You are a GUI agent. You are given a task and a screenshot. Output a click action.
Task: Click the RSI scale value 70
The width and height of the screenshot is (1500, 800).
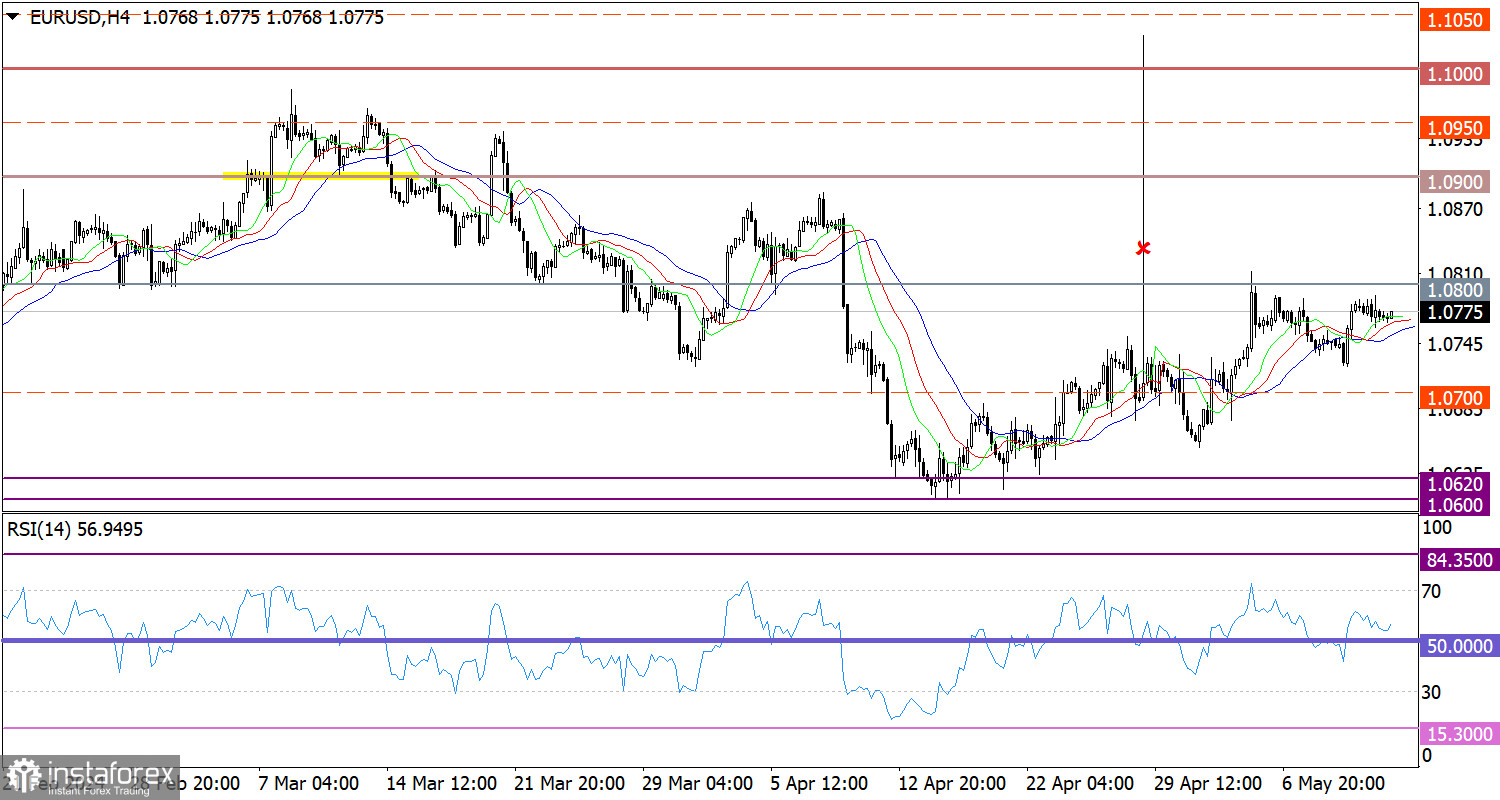pos(1432,591)
